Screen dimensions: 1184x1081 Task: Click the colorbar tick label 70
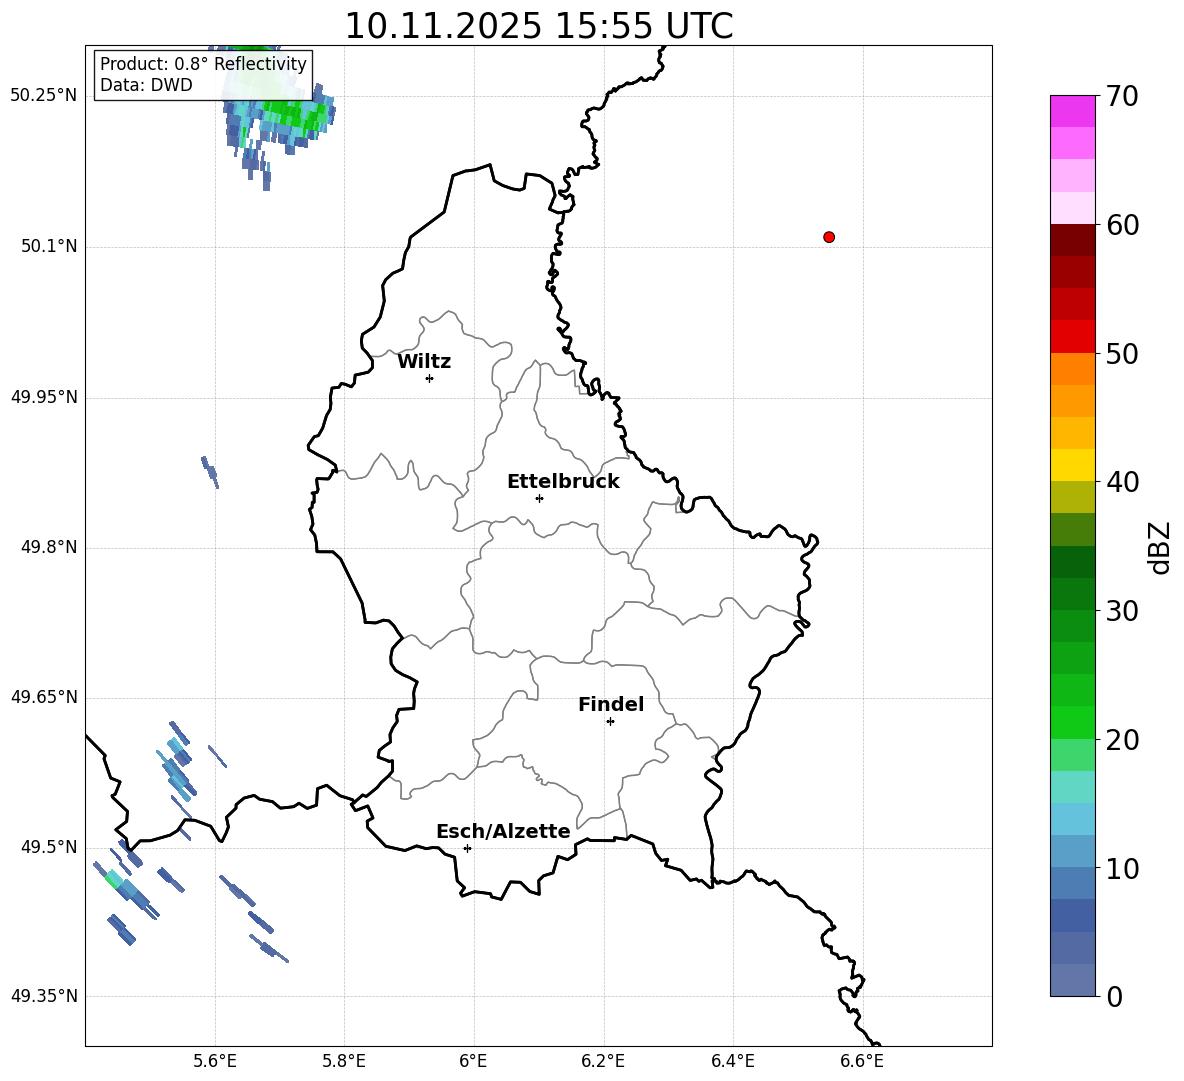coord(1122,96)
